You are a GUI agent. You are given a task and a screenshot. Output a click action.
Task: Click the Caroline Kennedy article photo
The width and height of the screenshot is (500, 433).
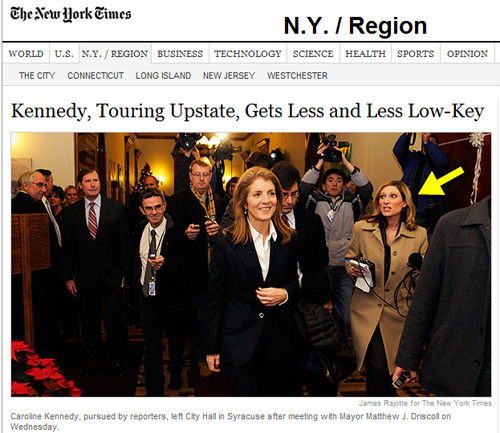[x=251, y=264]
